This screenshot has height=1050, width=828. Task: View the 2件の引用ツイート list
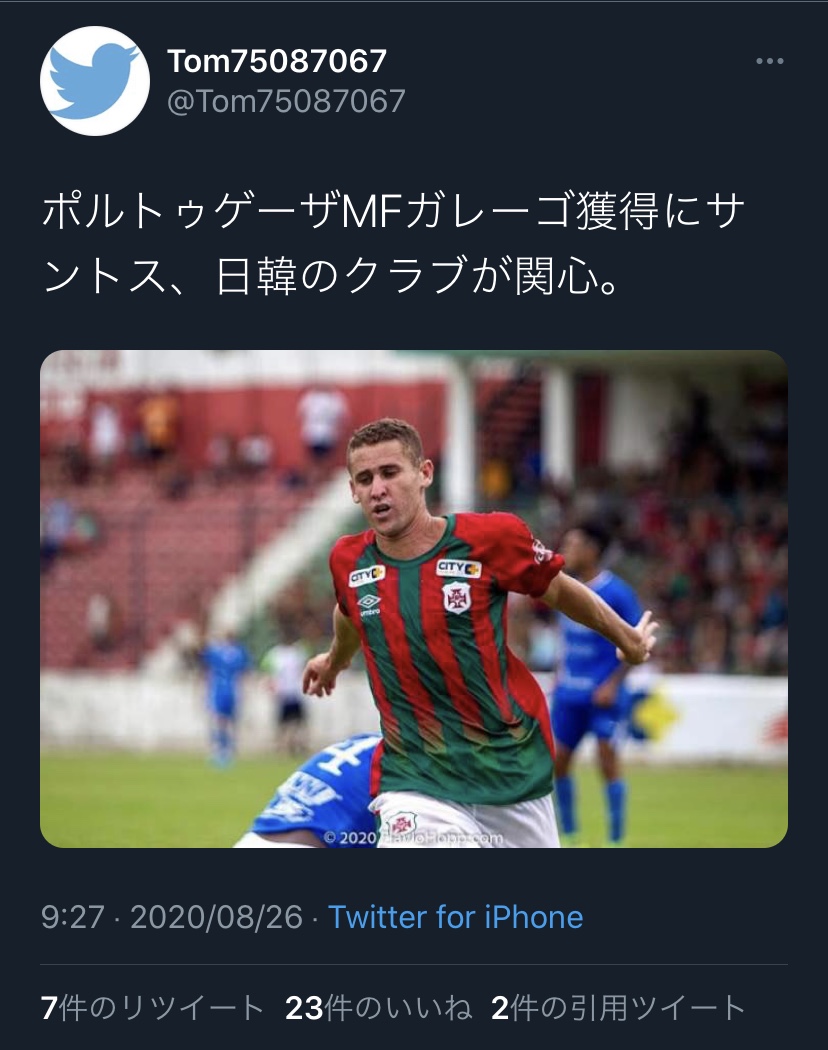pyautogui.click(x=618, y=1007)
